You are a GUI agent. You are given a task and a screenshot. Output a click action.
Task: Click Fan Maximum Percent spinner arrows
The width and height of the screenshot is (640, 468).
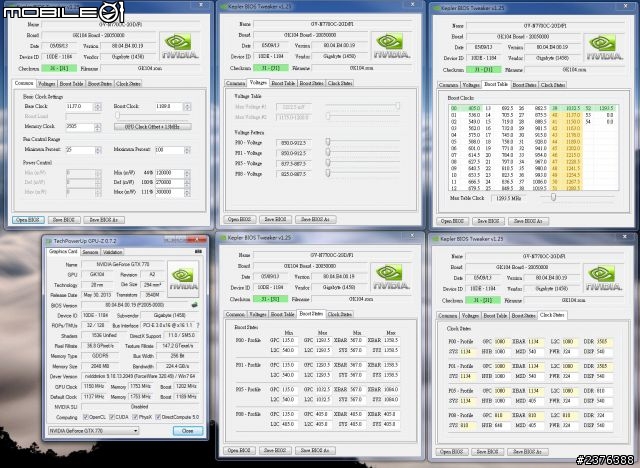[x=187, y=150]
